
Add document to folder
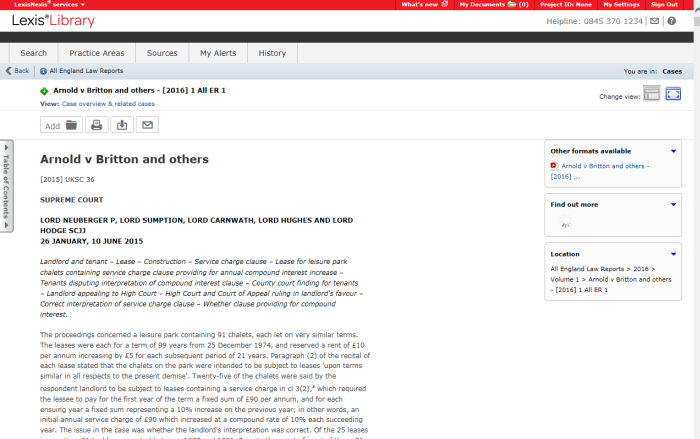pos(60,125)
